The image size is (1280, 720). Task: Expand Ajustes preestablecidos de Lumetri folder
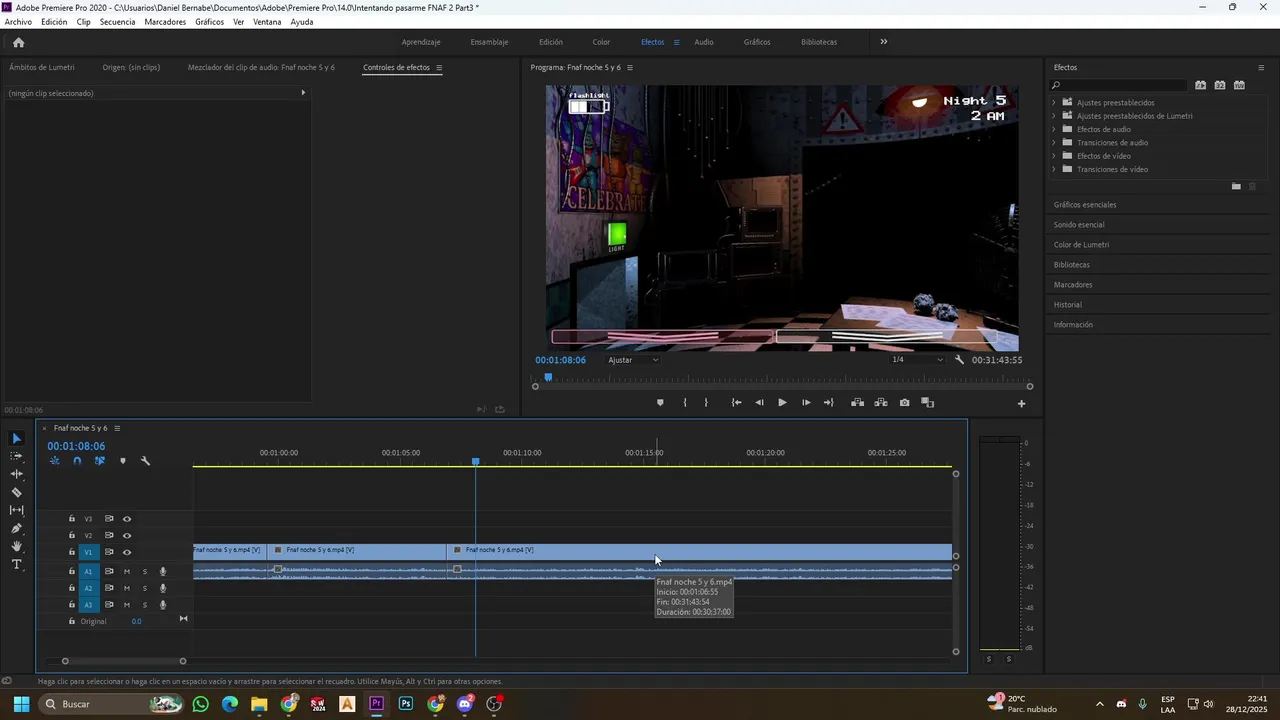[x=1053, y=116]
